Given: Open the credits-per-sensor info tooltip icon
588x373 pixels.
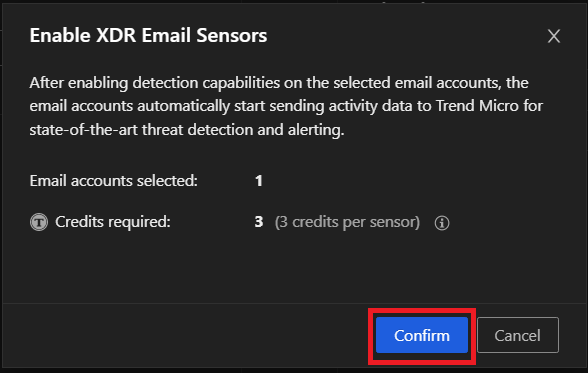Looking at the screenshot, I should [442, 223].
